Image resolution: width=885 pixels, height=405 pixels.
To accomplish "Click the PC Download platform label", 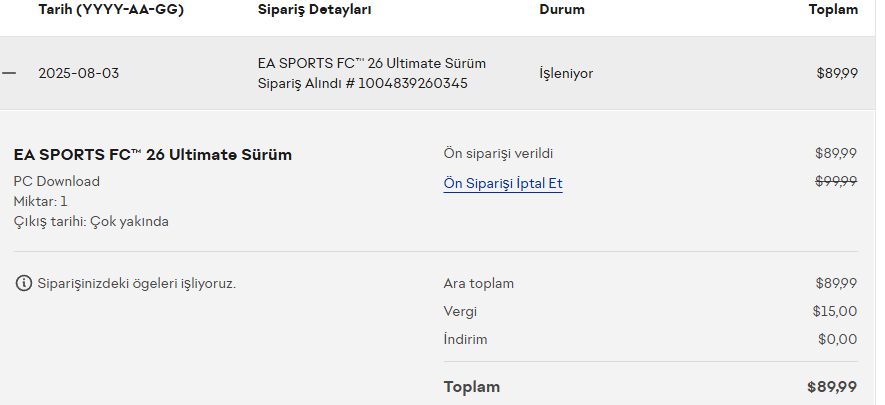I will pyautogui.click(x=56, y=181).
